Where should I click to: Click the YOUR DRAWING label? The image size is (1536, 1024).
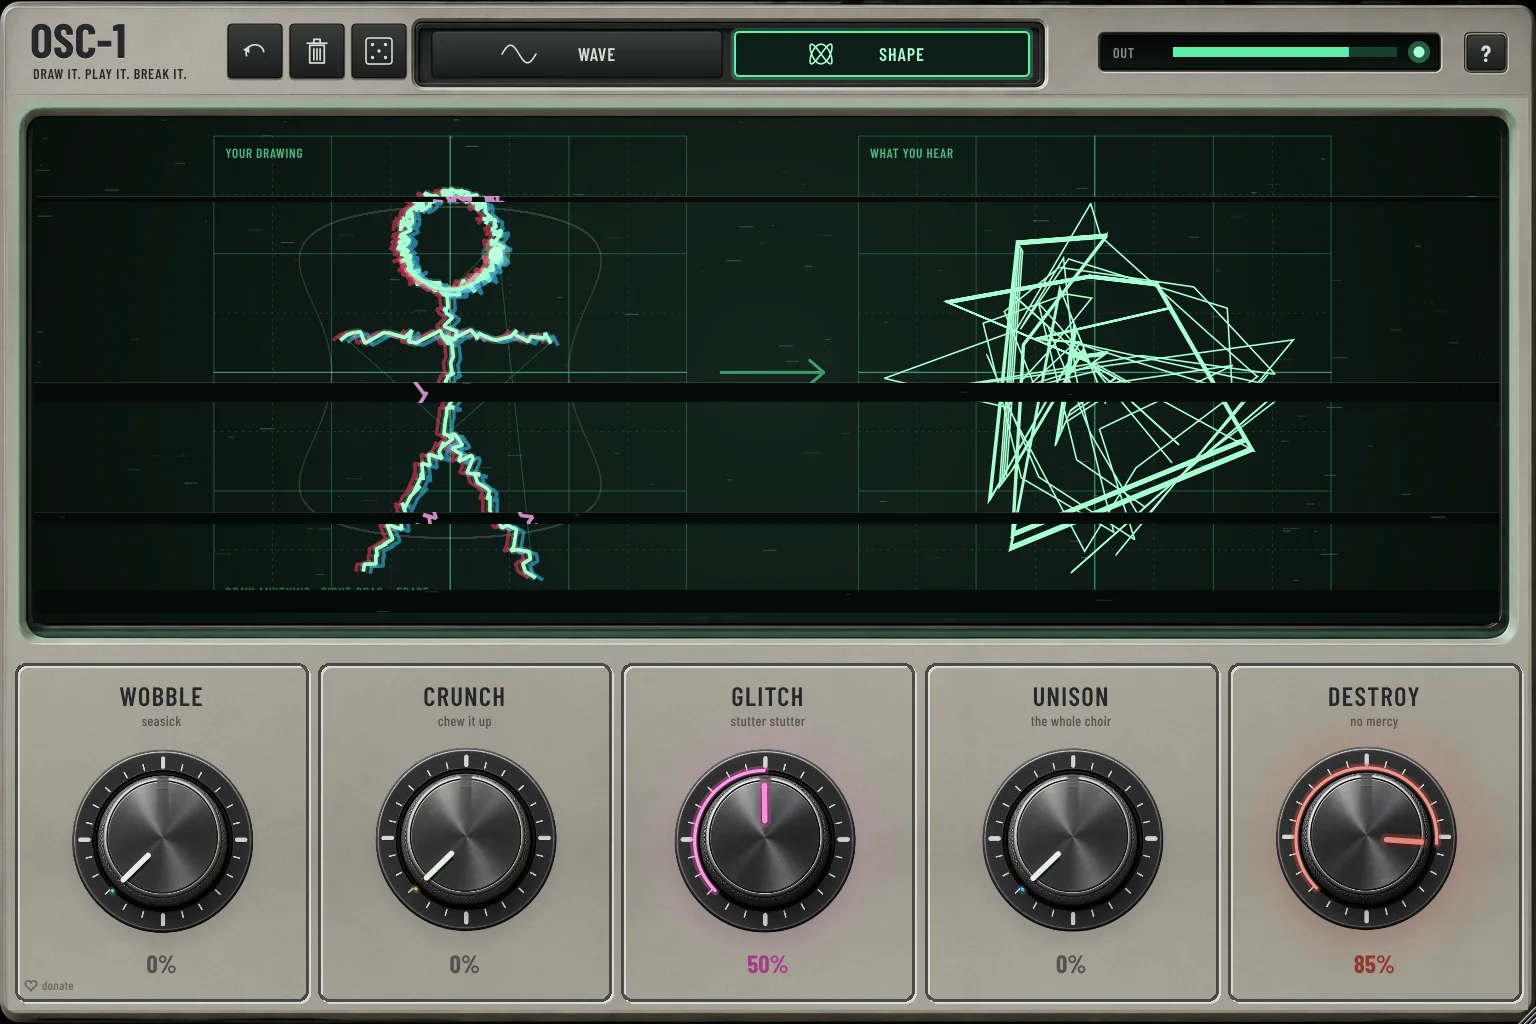264,153
